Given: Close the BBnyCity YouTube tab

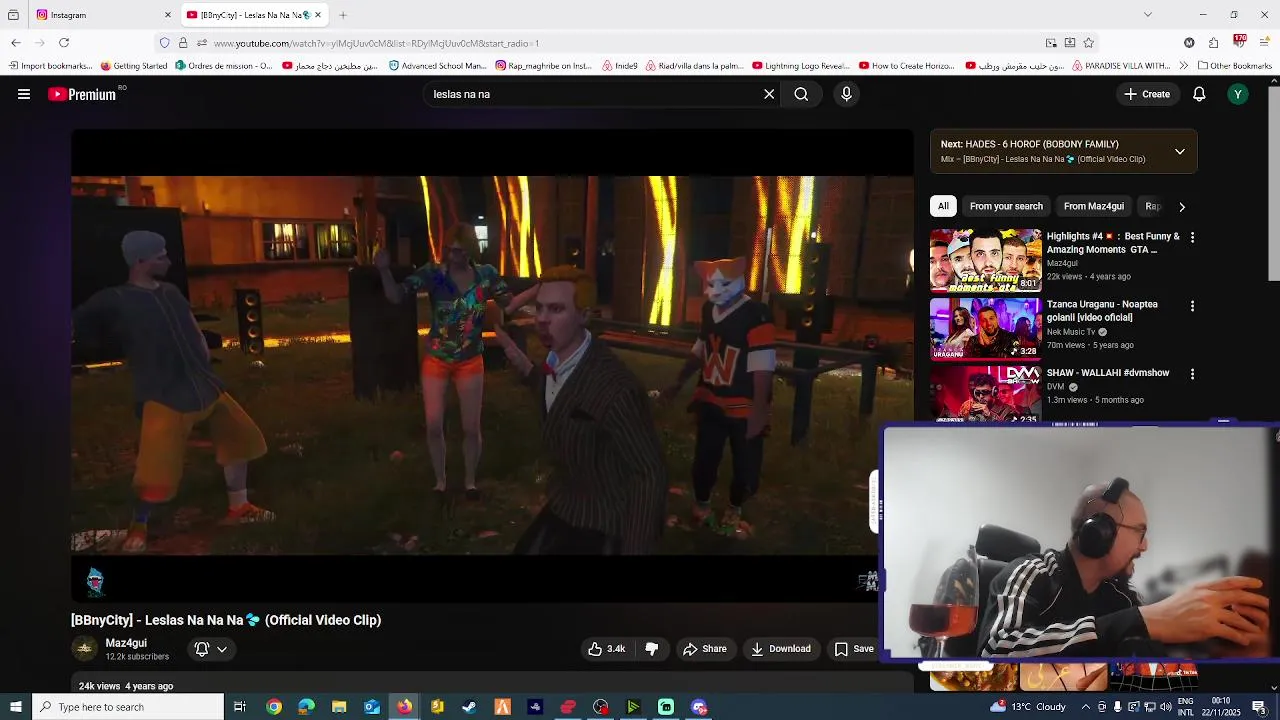Looking at the screenshot, I should [318, 15].
